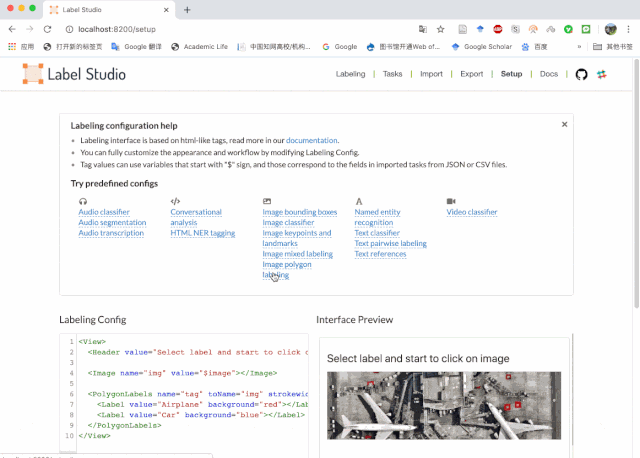
Task: Load the Image bounding boxes config
Action: (x=300, y=212)
